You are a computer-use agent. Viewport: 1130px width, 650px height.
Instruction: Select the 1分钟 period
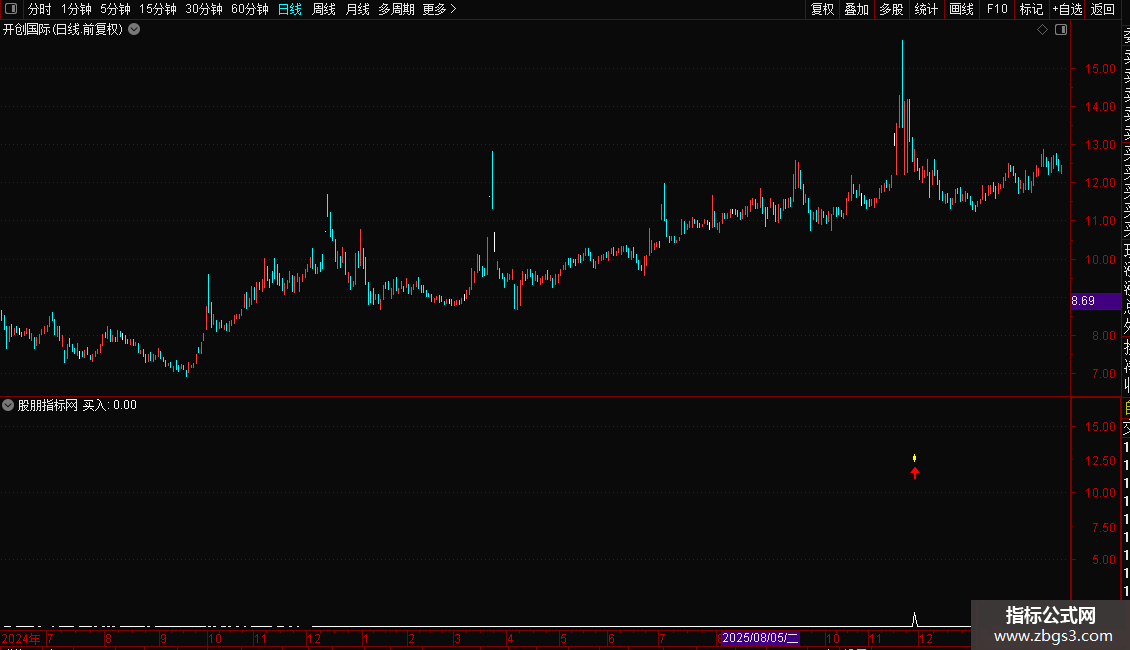point(76,9)
